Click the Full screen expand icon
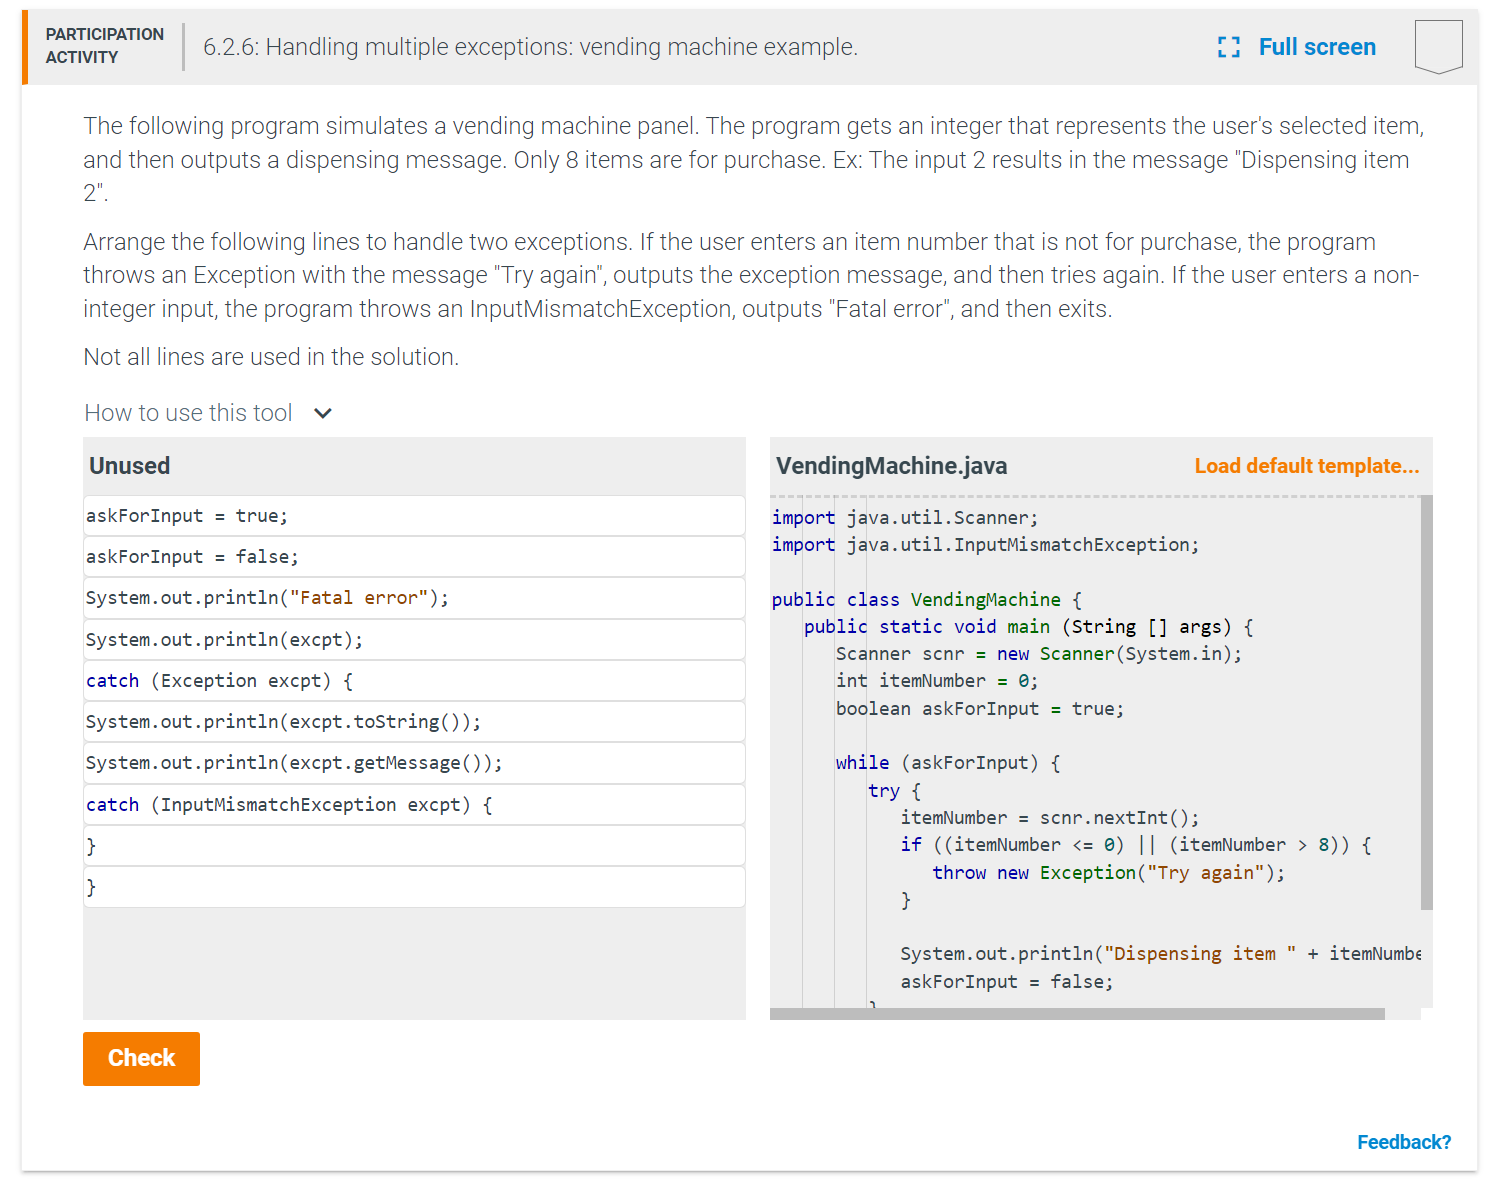1510x1182 pixels. [1229, 47]
